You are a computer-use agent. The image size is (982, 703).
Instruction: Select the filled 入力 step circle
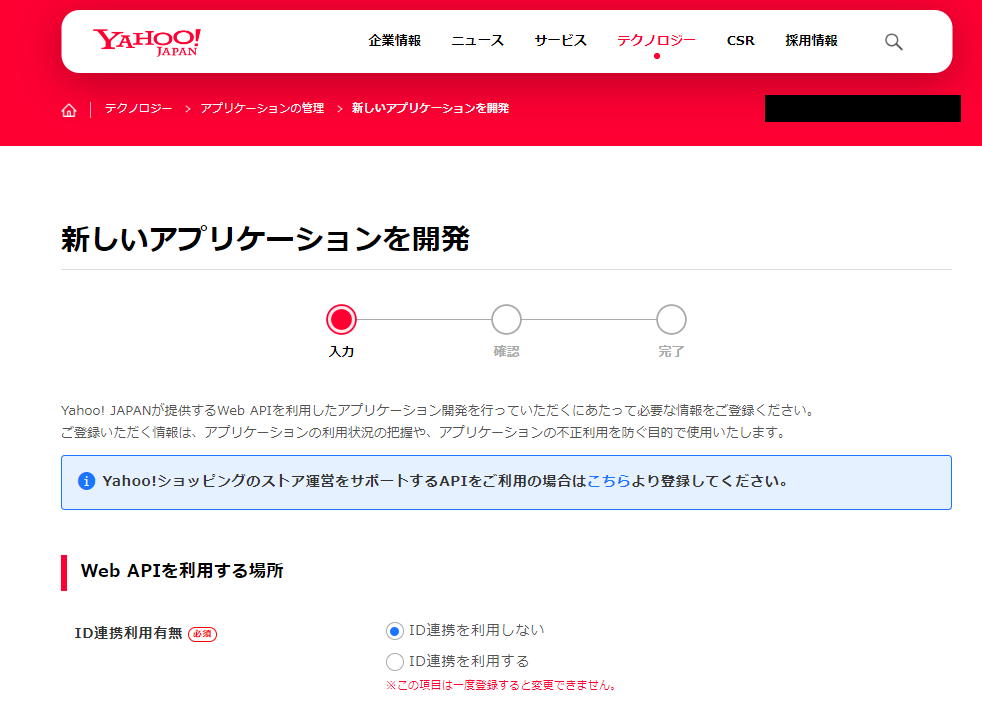click(x=342, y=320)
